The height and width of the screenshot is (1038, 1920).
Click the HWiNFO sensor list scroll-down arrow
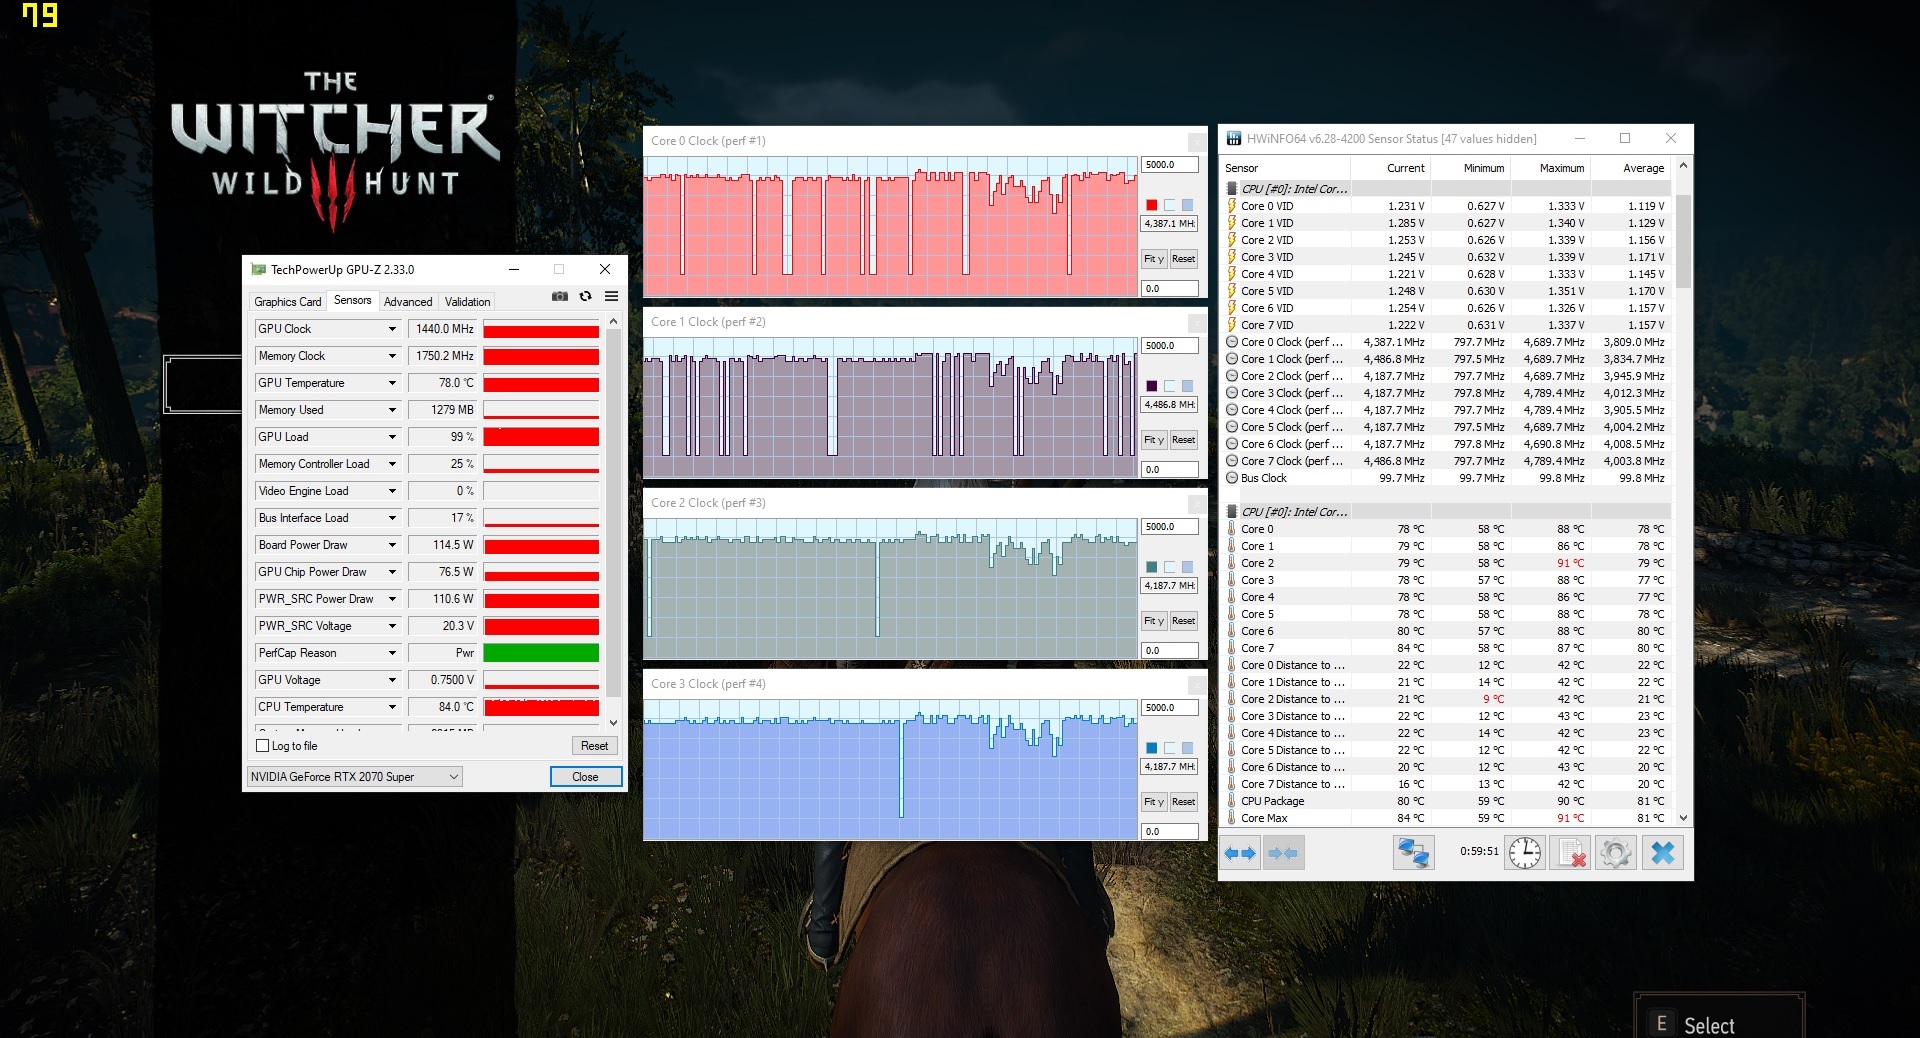click(x=1683, y=818)
